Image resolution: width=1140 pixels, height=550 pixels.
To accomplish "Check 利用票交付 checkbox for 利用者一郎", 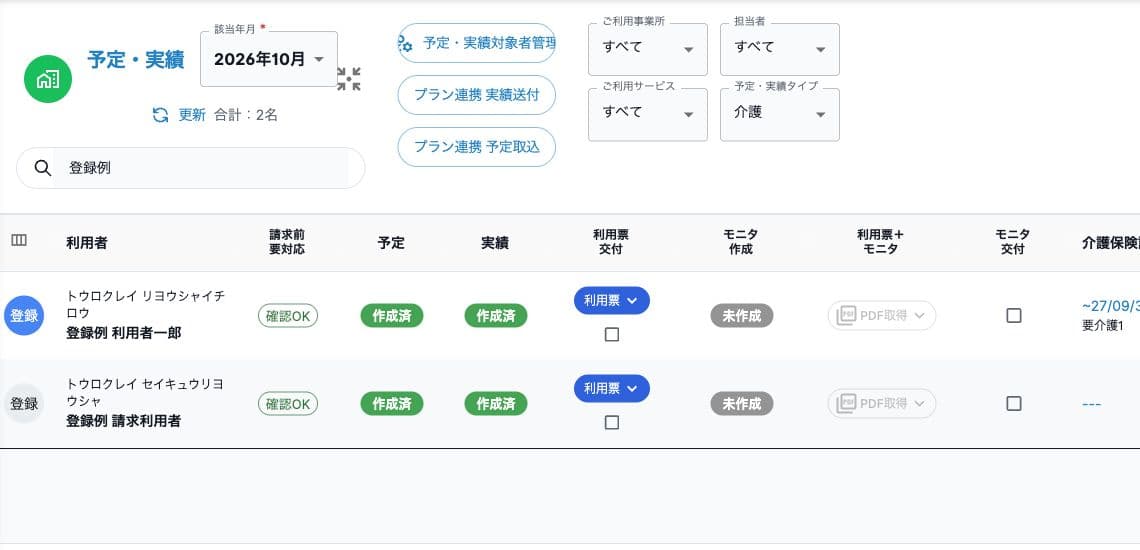I will [612, 335].
